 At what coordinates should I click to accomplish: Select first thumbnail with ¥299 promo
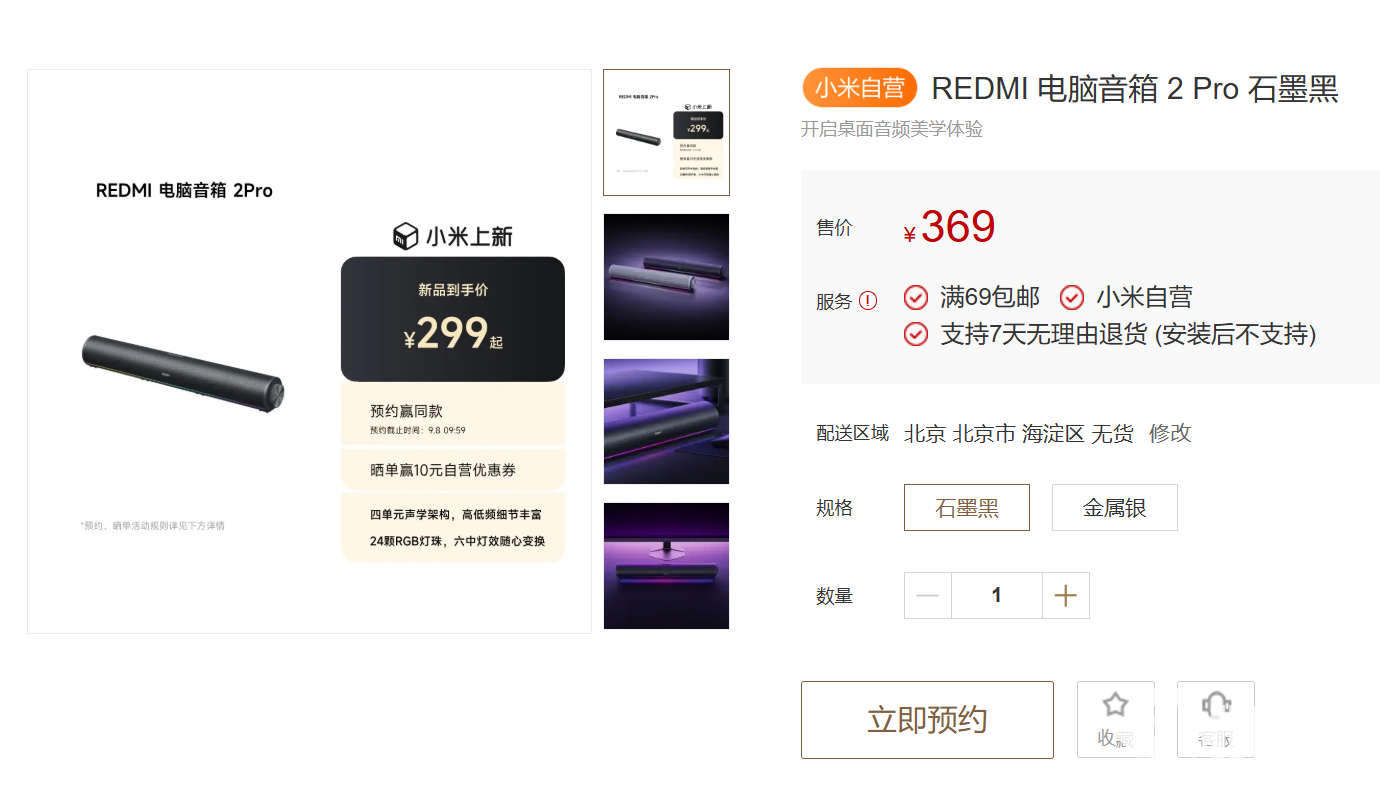(x=667, y=132)
